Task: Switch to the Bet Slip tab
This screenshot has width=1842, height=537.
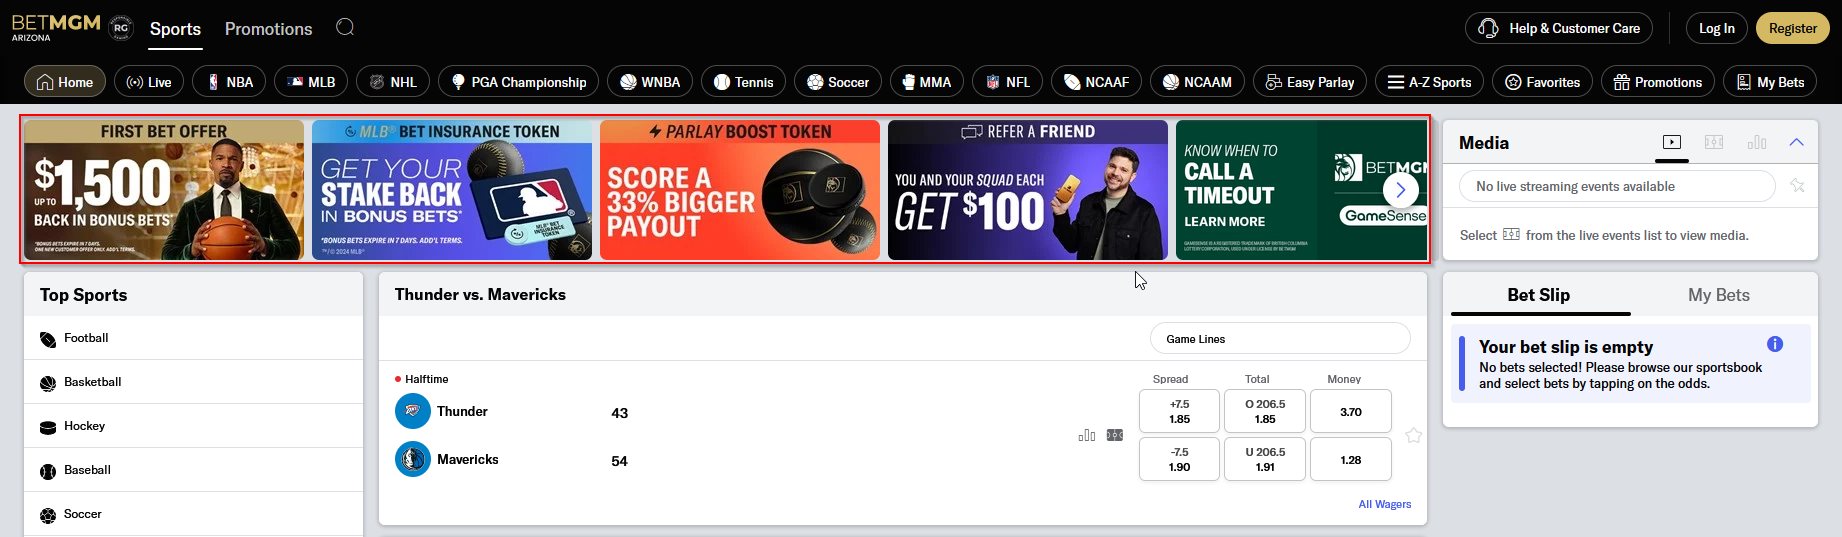Action: coord(1538,295)
